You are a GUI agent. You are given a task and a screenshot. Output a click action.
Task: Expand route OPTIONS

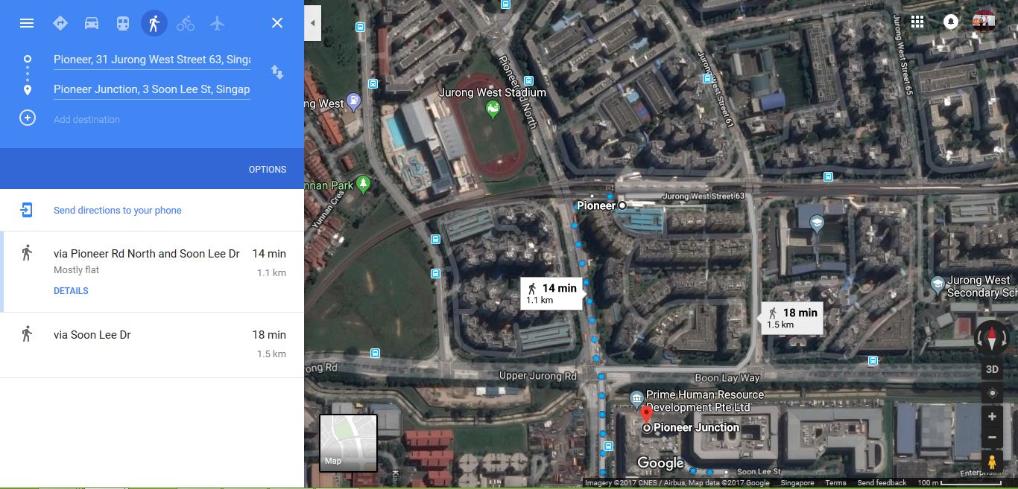pyautogui.click(x=267, y=169)
